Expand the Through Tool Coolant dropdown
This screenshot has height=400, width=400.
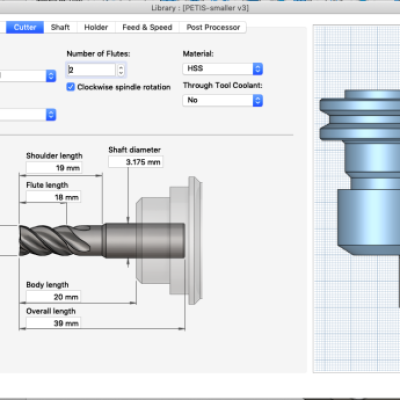[223, 100]
